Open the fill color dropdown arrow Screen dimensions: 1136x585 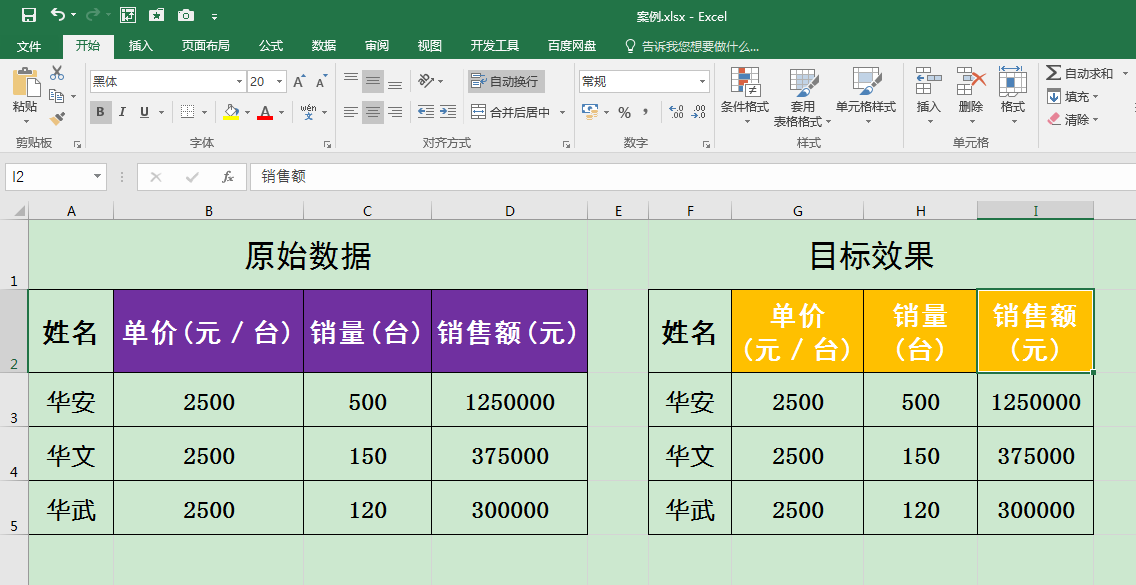(247, 112)
